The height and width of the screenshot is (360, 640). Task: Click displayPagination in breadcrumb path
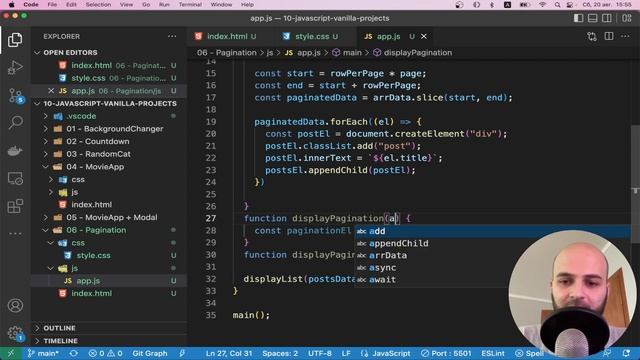point(418,53)
